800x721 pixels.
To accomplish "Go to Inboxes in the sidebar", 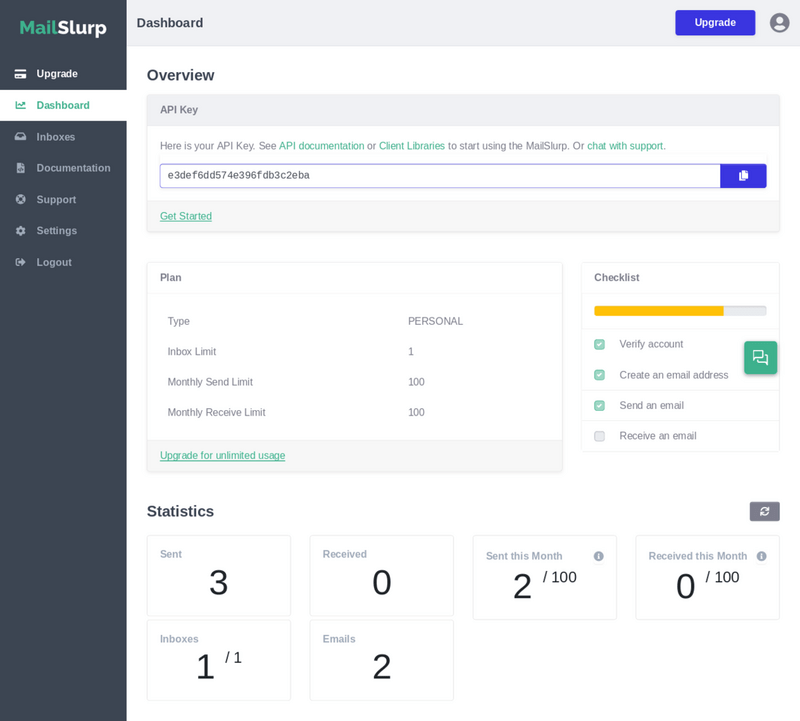I will (63, 137).
